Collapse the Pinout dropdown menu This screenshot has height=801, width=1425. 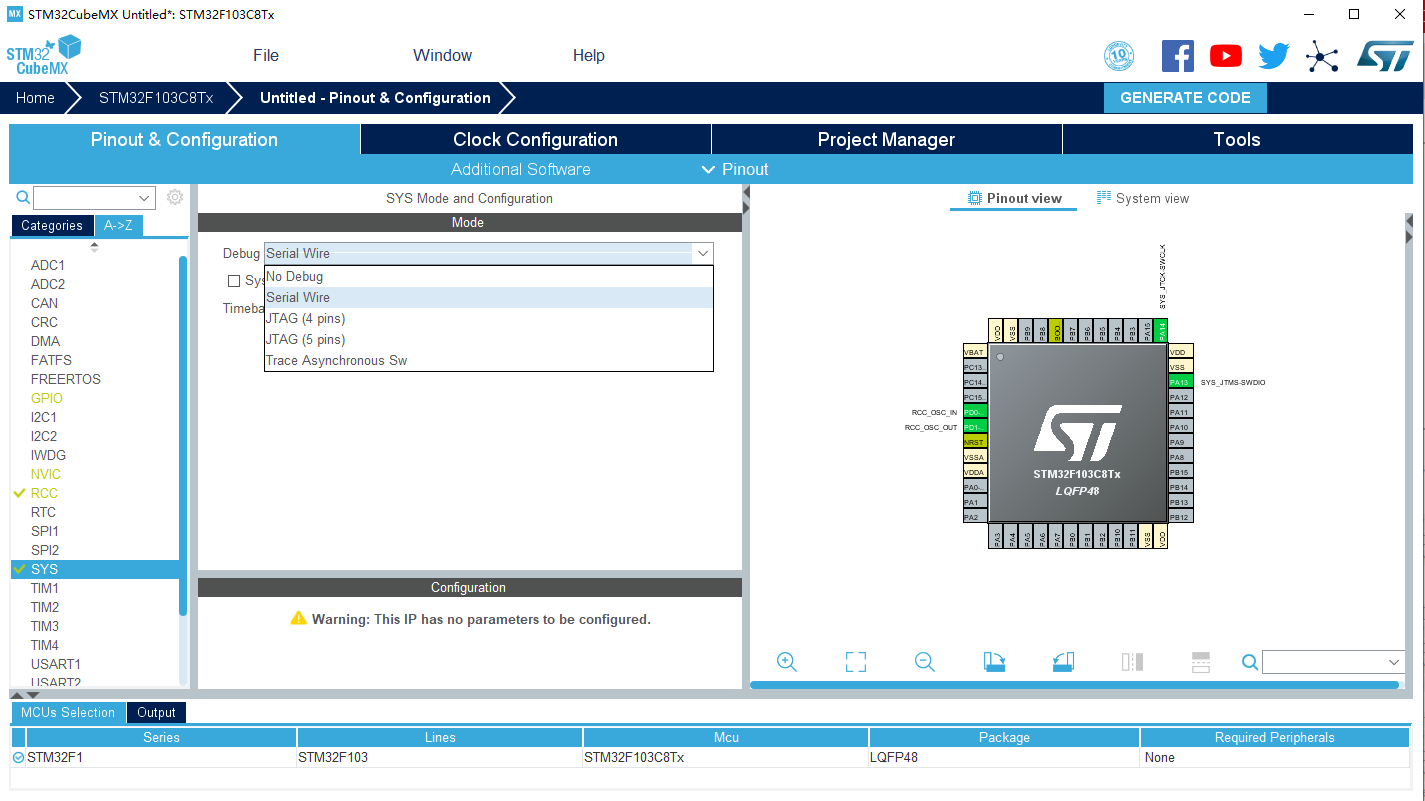pos(735,169)
